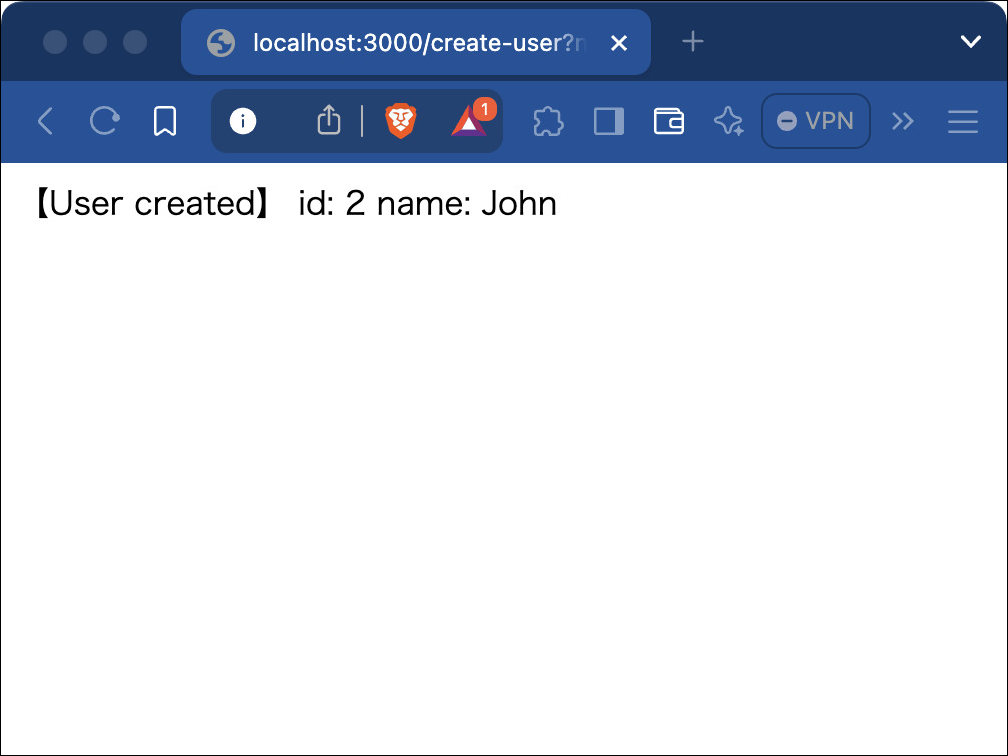Click the window close traffic light
Image resolution: width=1008 pixels, height=756 pixels.
coord(55,42)
